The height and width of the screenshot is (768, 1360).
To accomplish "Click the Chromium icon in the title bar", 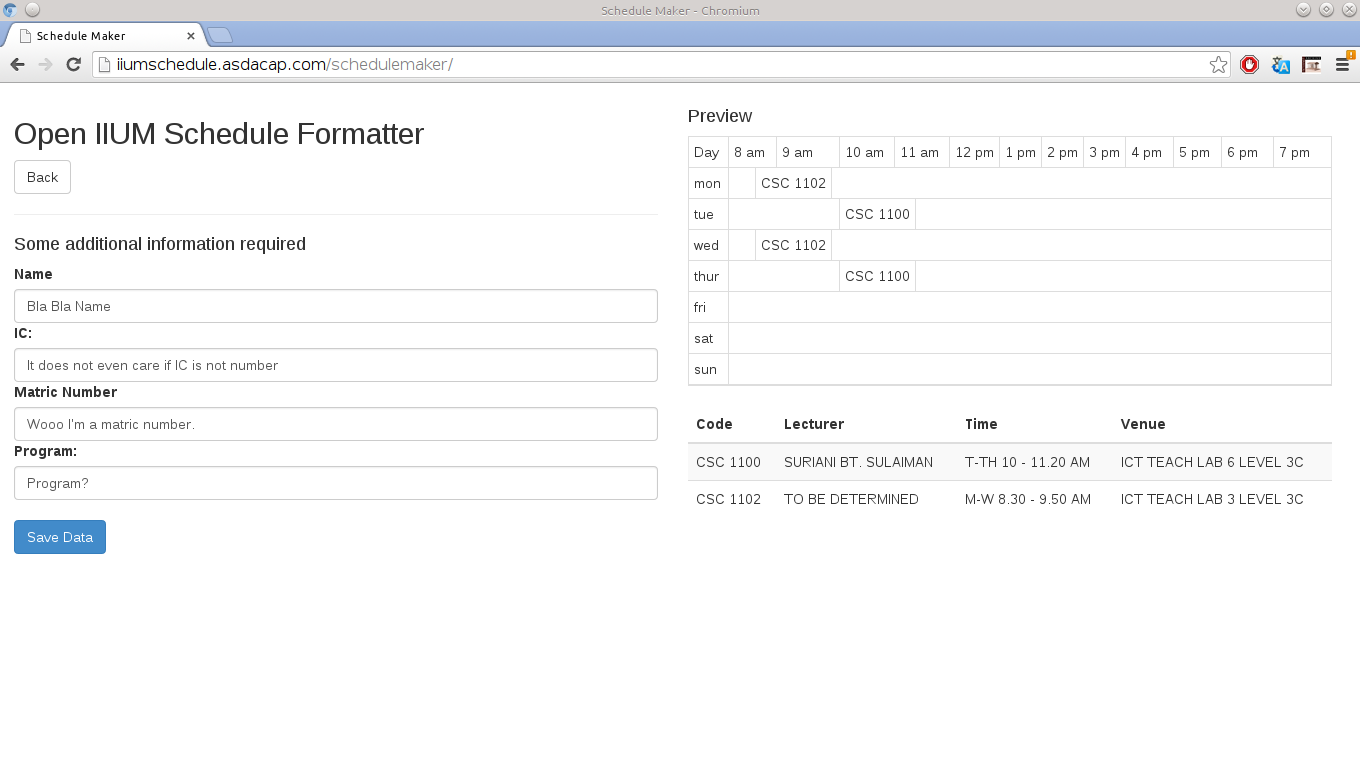I will 10,10.
